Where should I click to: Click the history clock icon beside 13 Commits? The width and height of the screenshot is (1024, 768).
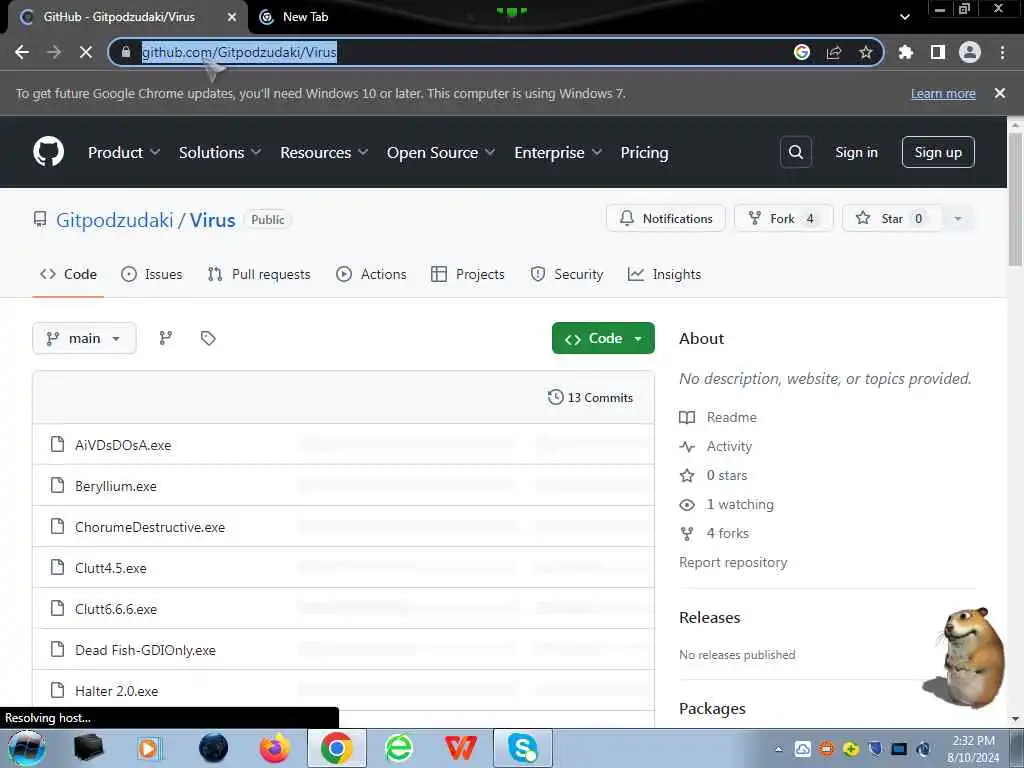pyautogui.click(x=555, y=397)
